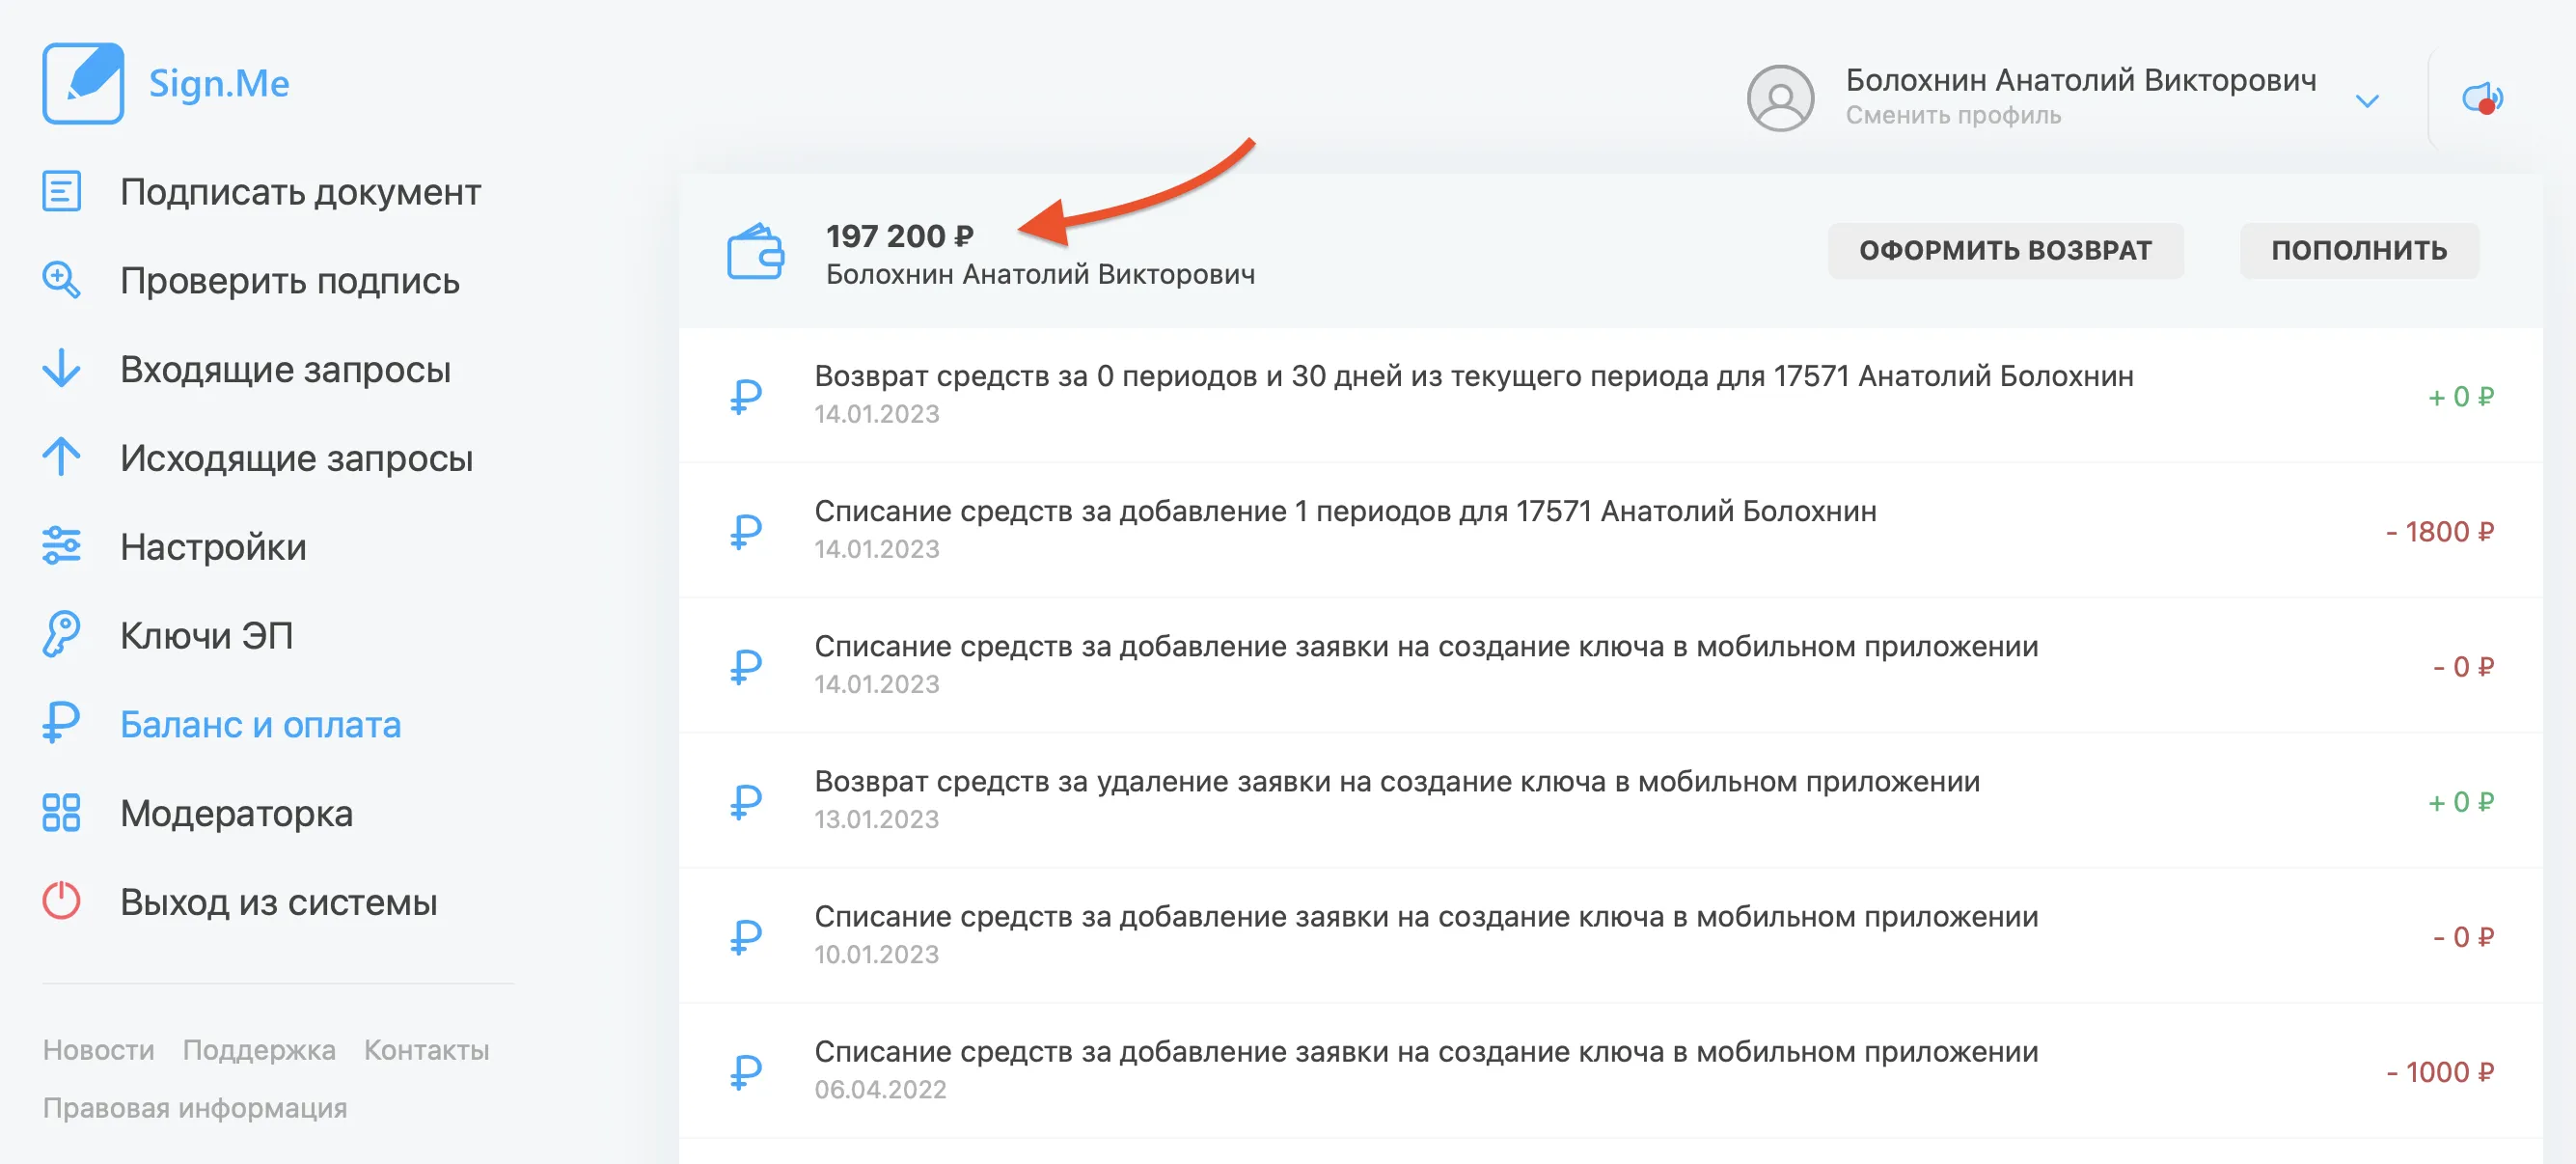The image size is (2576, 1164).
Task: Open the Подписать документ menu item
Action: [x=300, y=192]
